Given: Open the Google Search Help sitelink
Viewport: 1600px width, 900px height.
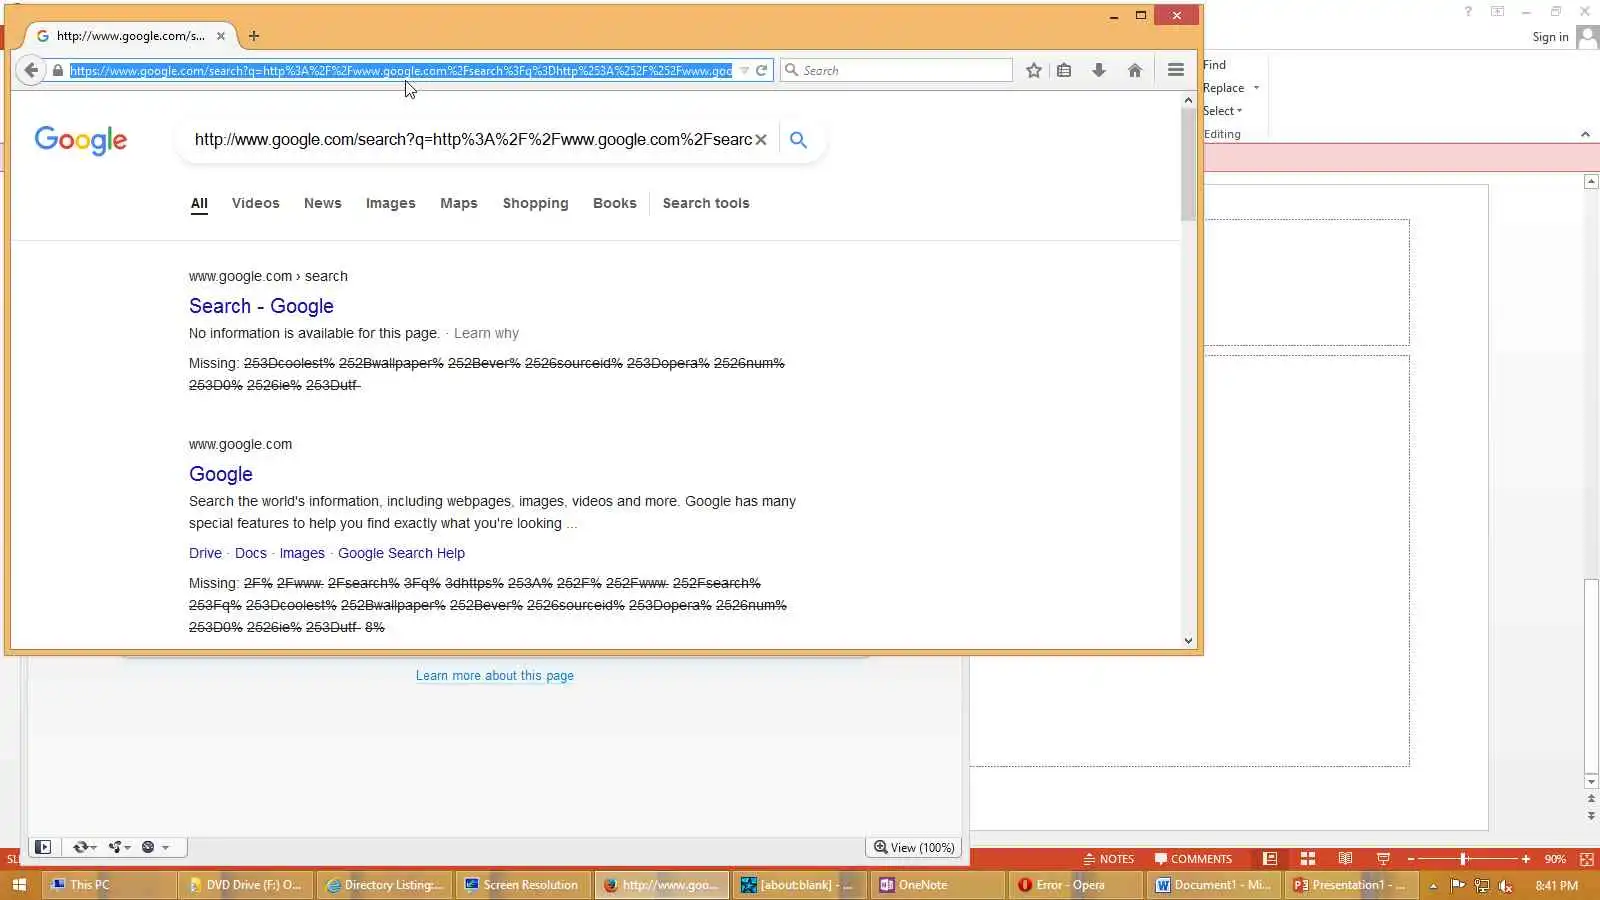Looking at the screenshot, I should [x=401, y=553].
